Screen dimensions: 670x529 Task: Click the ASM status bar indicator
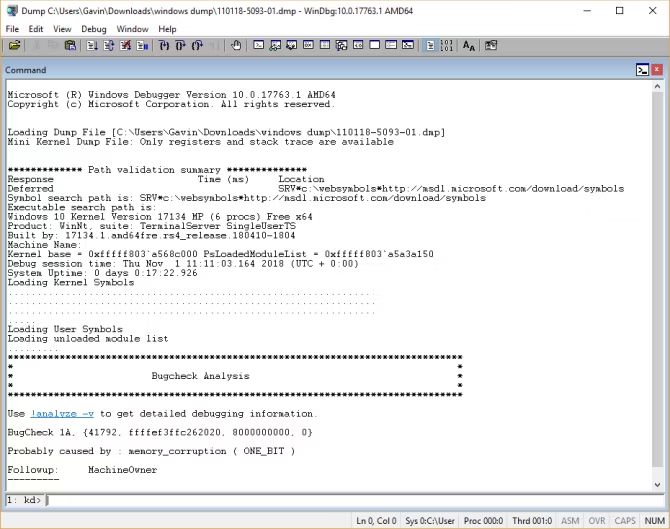pos(570,521)
